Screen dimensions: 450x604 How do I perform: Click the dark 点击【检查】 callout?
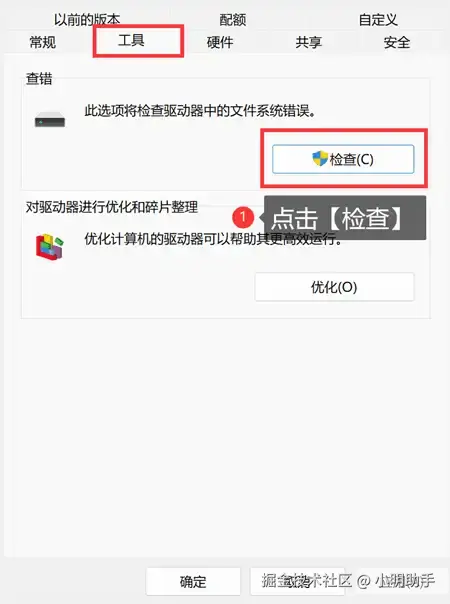[x=345, y=218]
